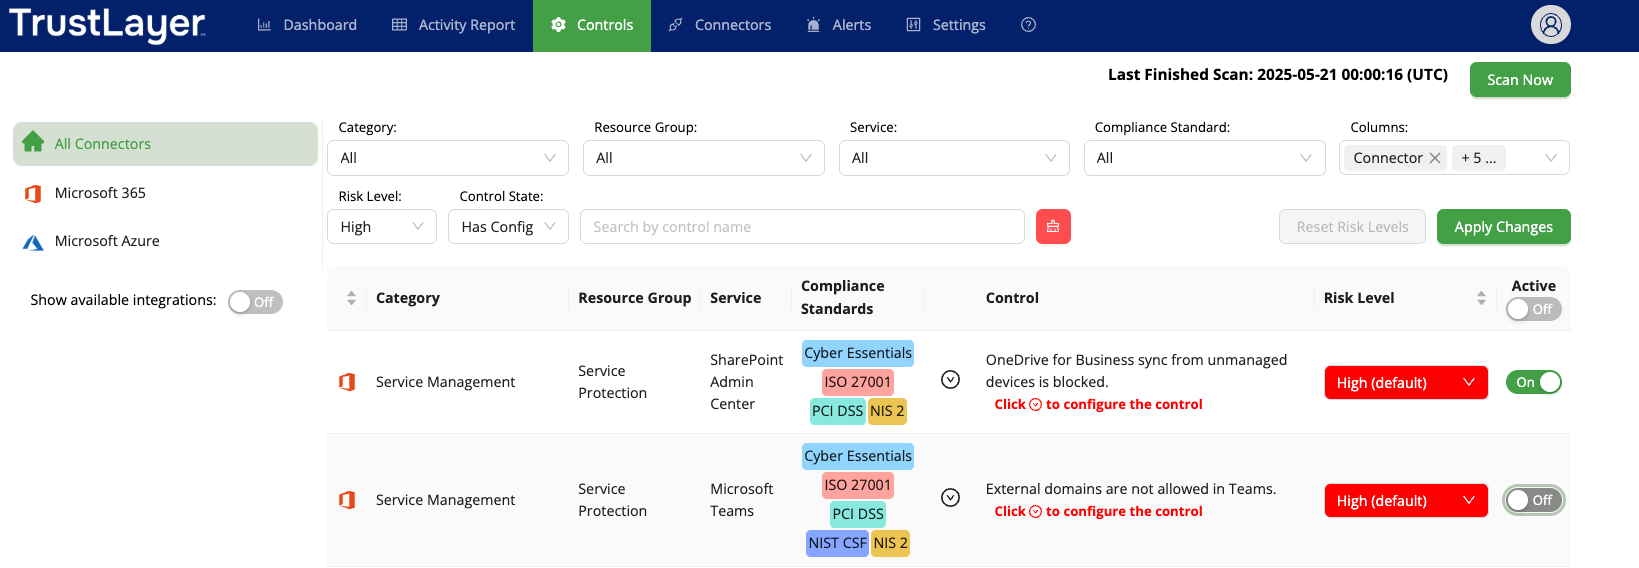Open the help question mark icon
Viewport: 1639px width, 568px height.
coord(1028,25)
